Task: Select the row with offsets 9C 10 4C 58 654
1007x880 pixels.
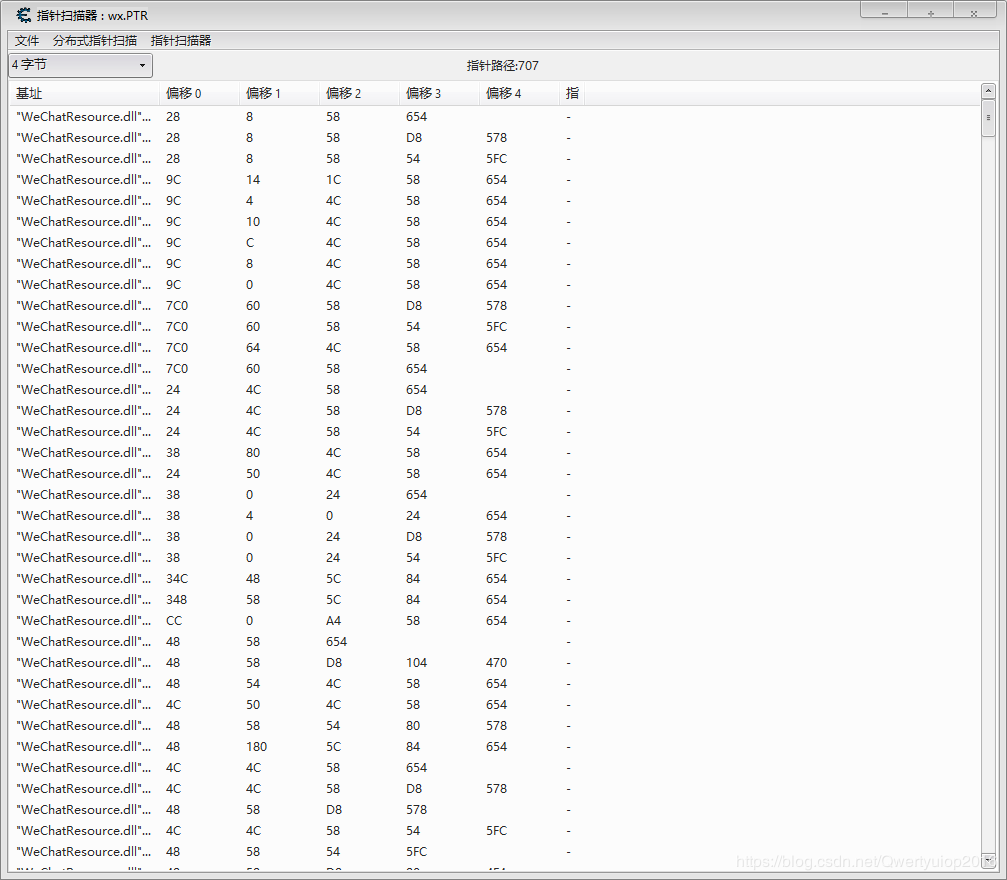Action: (x=495, y=222)
